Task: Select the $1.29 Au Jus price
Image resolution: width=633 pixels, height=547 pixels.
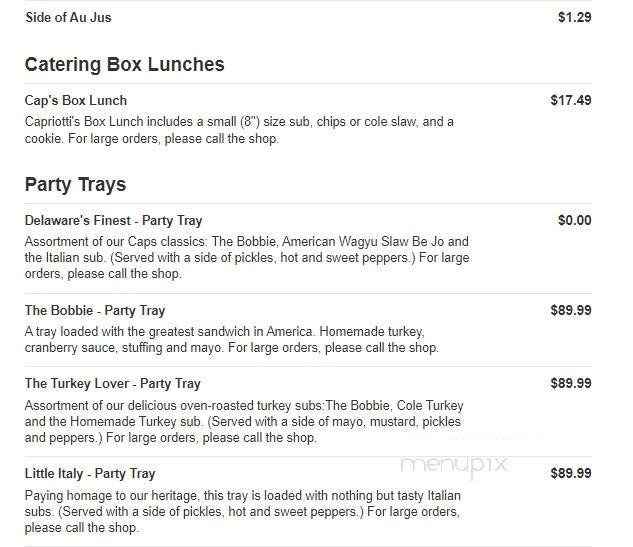Action: tap(574, 17)
